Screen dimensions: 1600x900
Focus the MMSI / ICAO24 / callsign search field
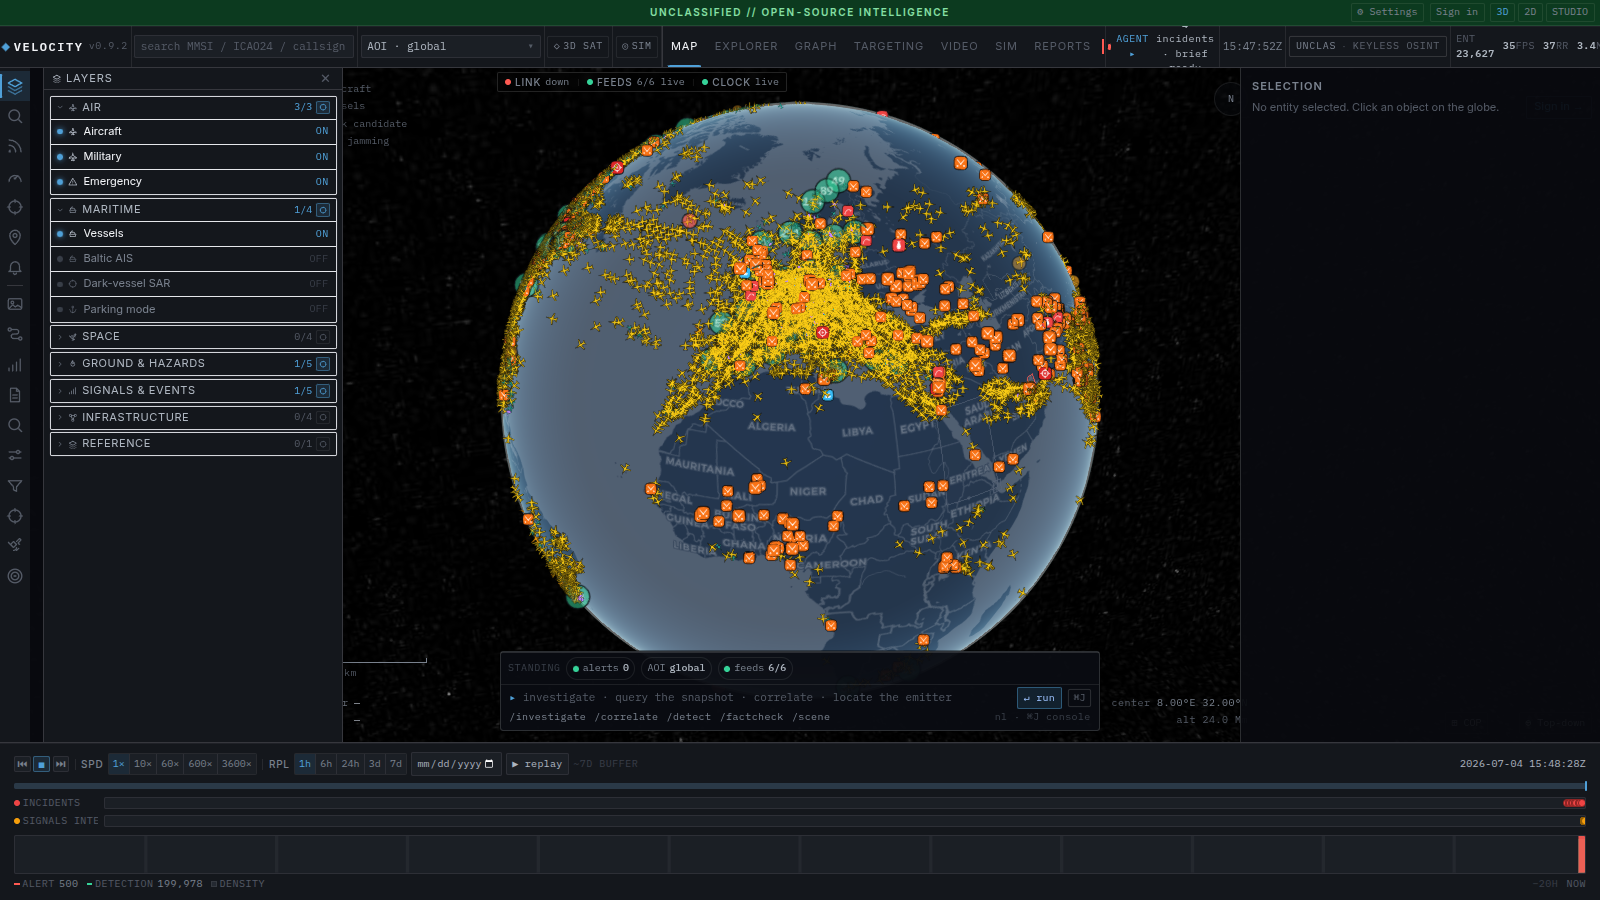pos(243,46)
